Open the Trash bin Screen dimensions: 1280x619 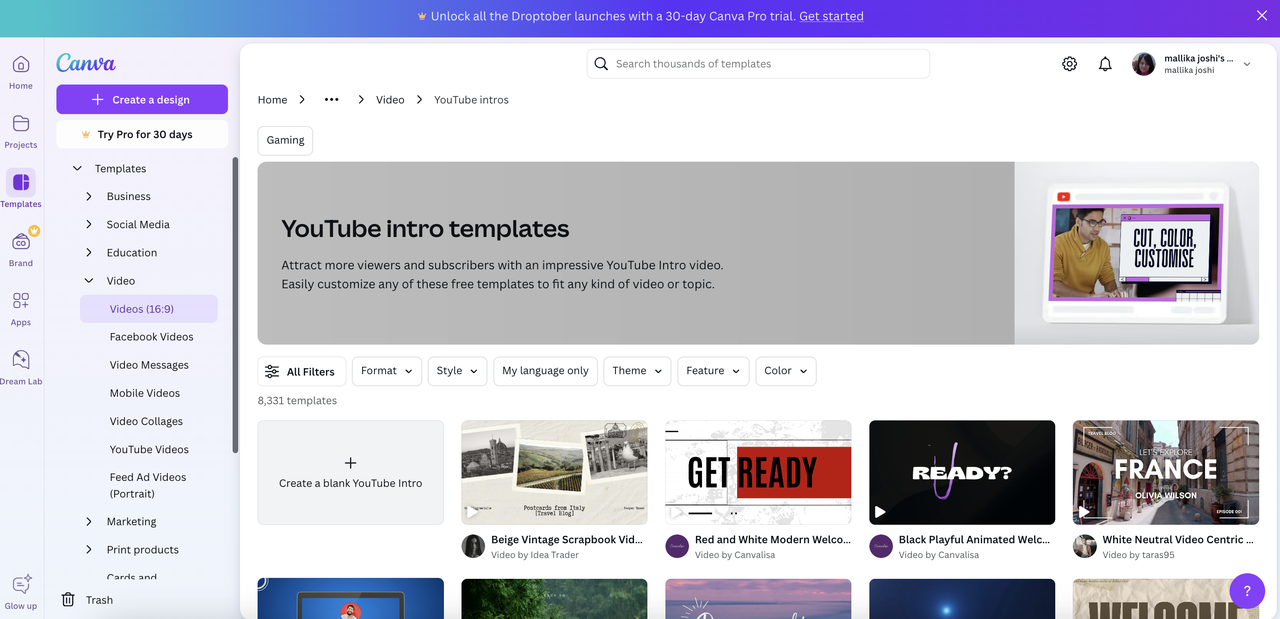68,600
